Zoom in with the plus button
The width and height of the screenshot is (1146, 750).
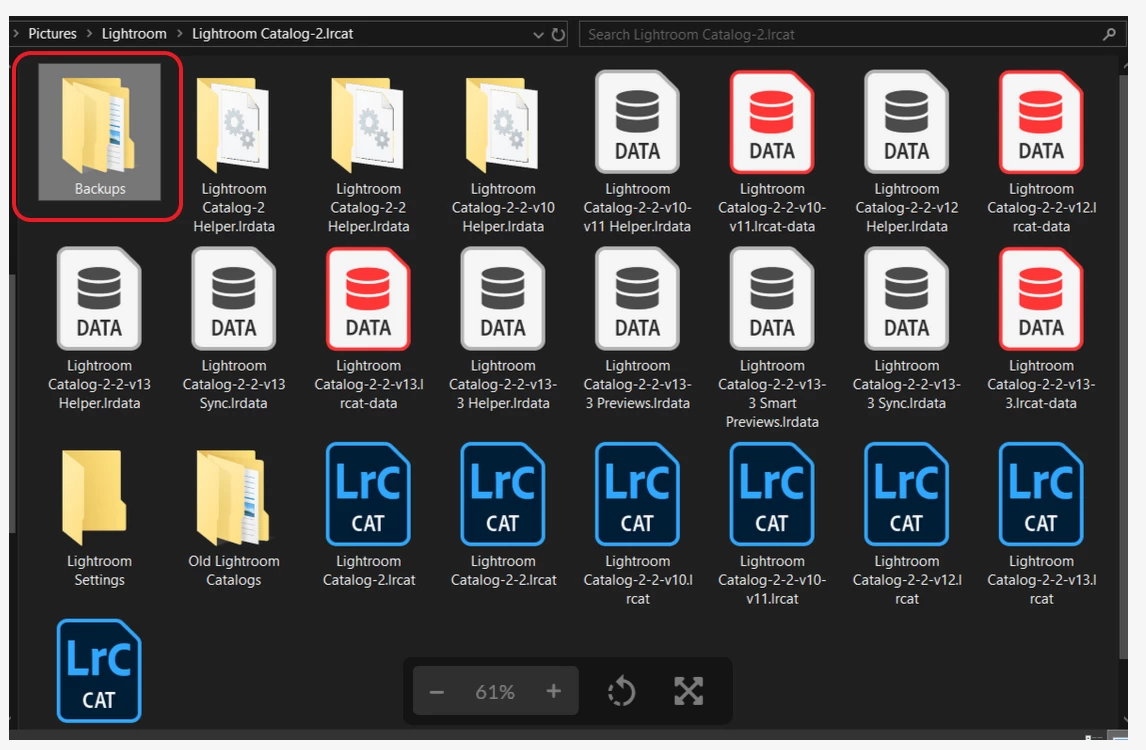pos(553,691)
